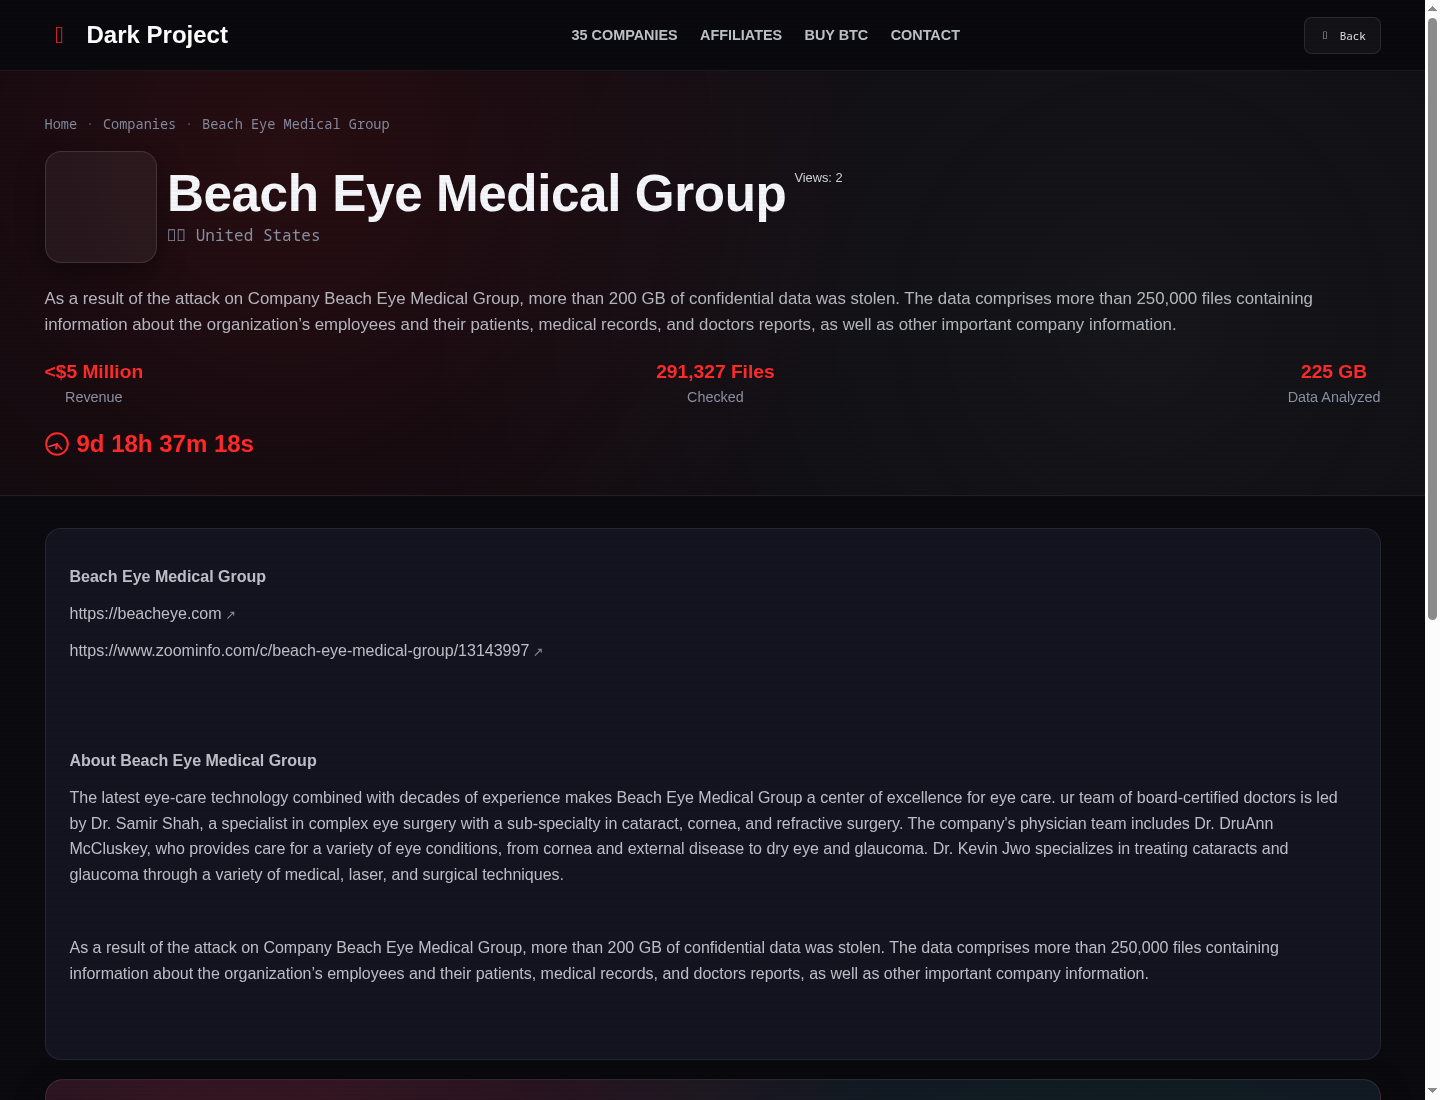Click the "9d 18h 37m 18s" countdown
This screenshot has height=1100, width=1440.
pos(165,444)
